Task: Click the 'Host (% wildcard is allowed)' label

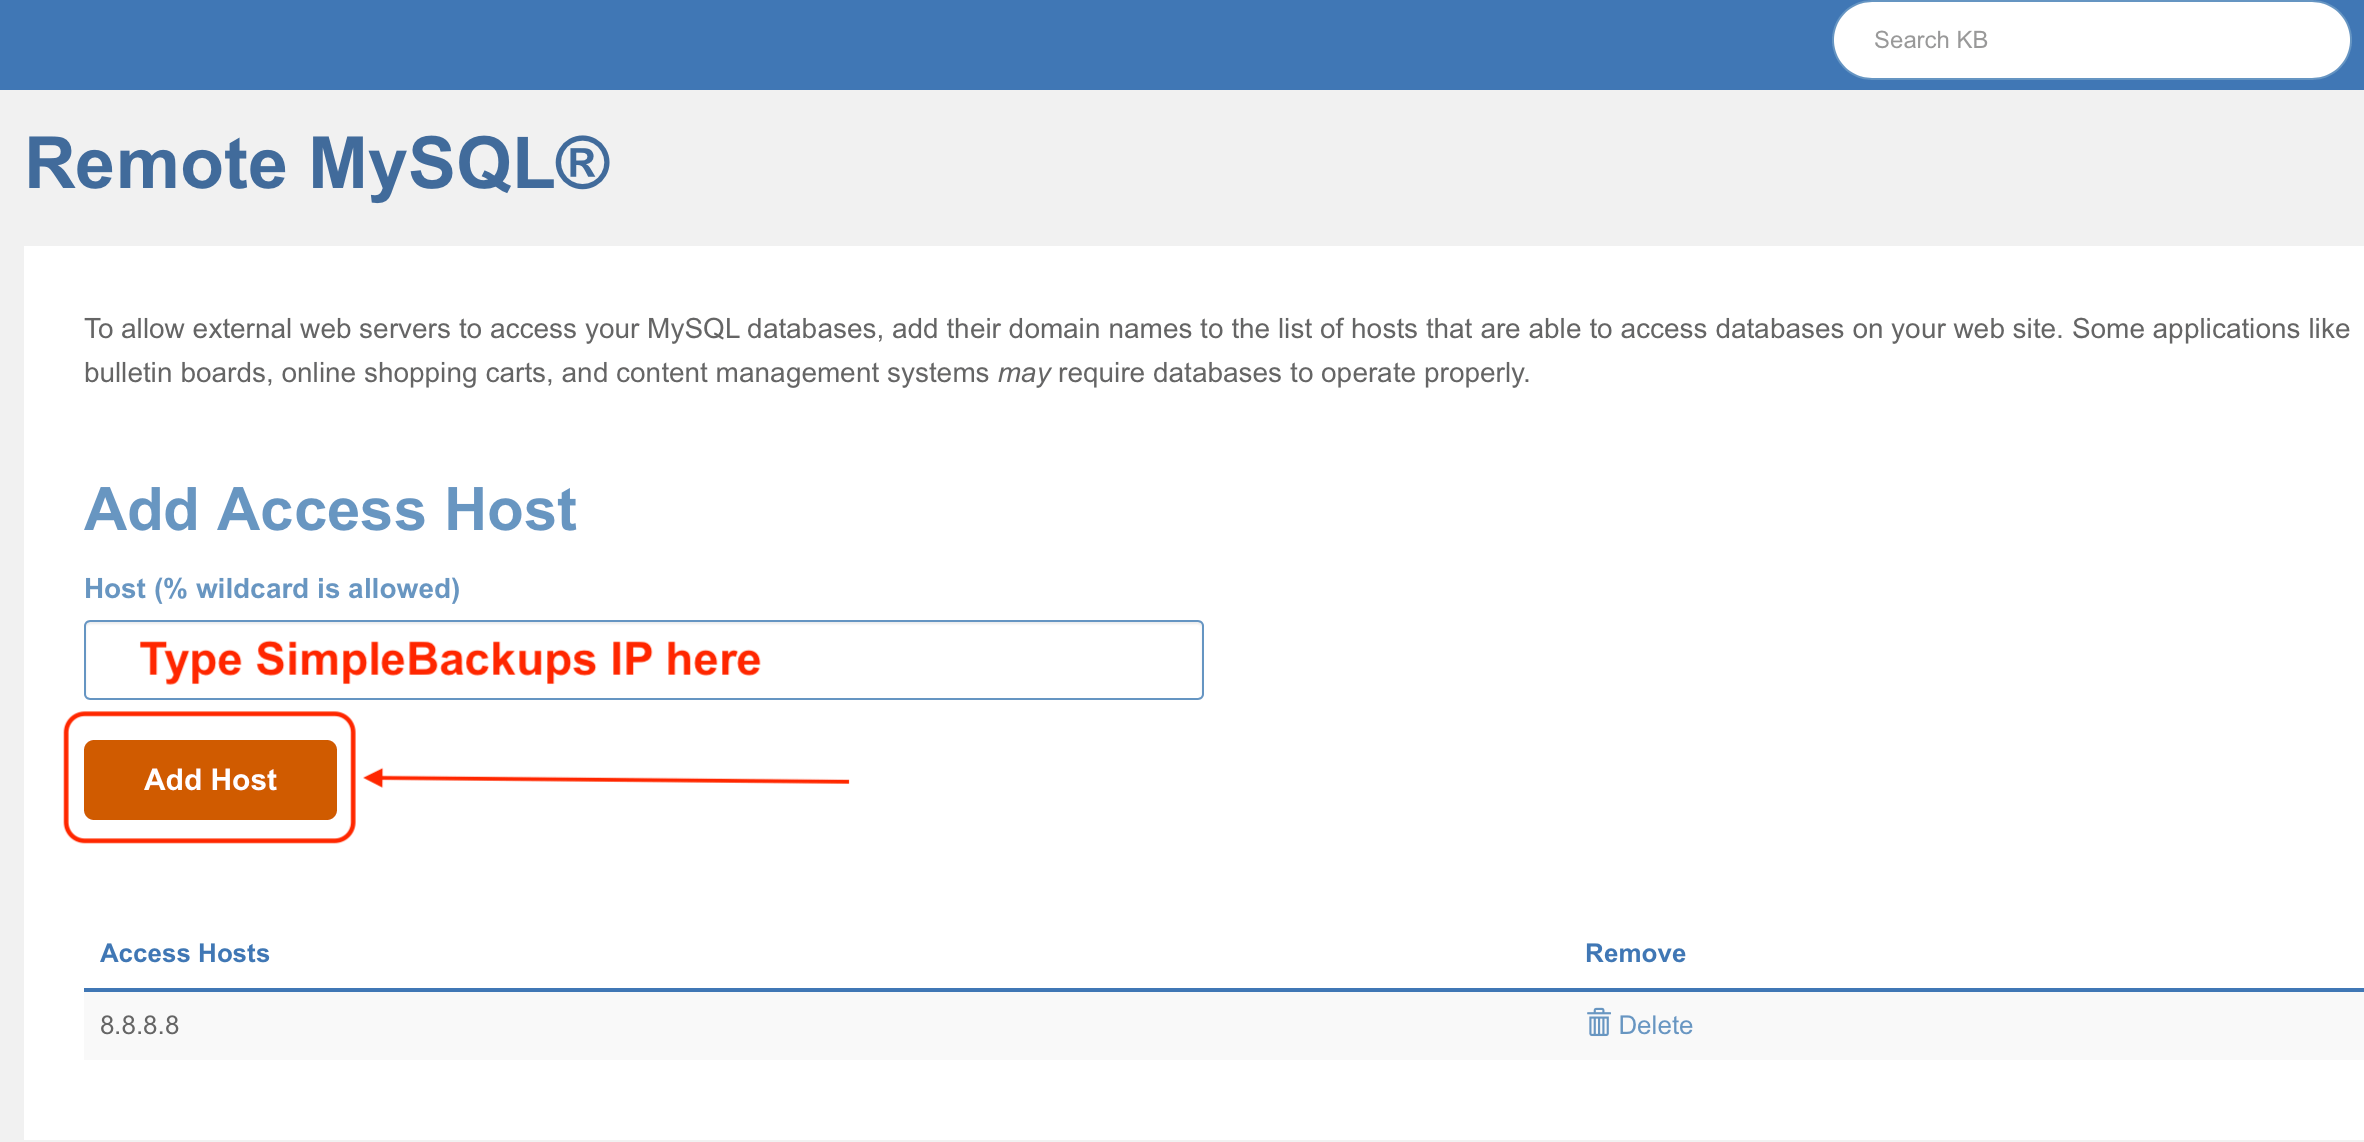Action: [272, 588]
